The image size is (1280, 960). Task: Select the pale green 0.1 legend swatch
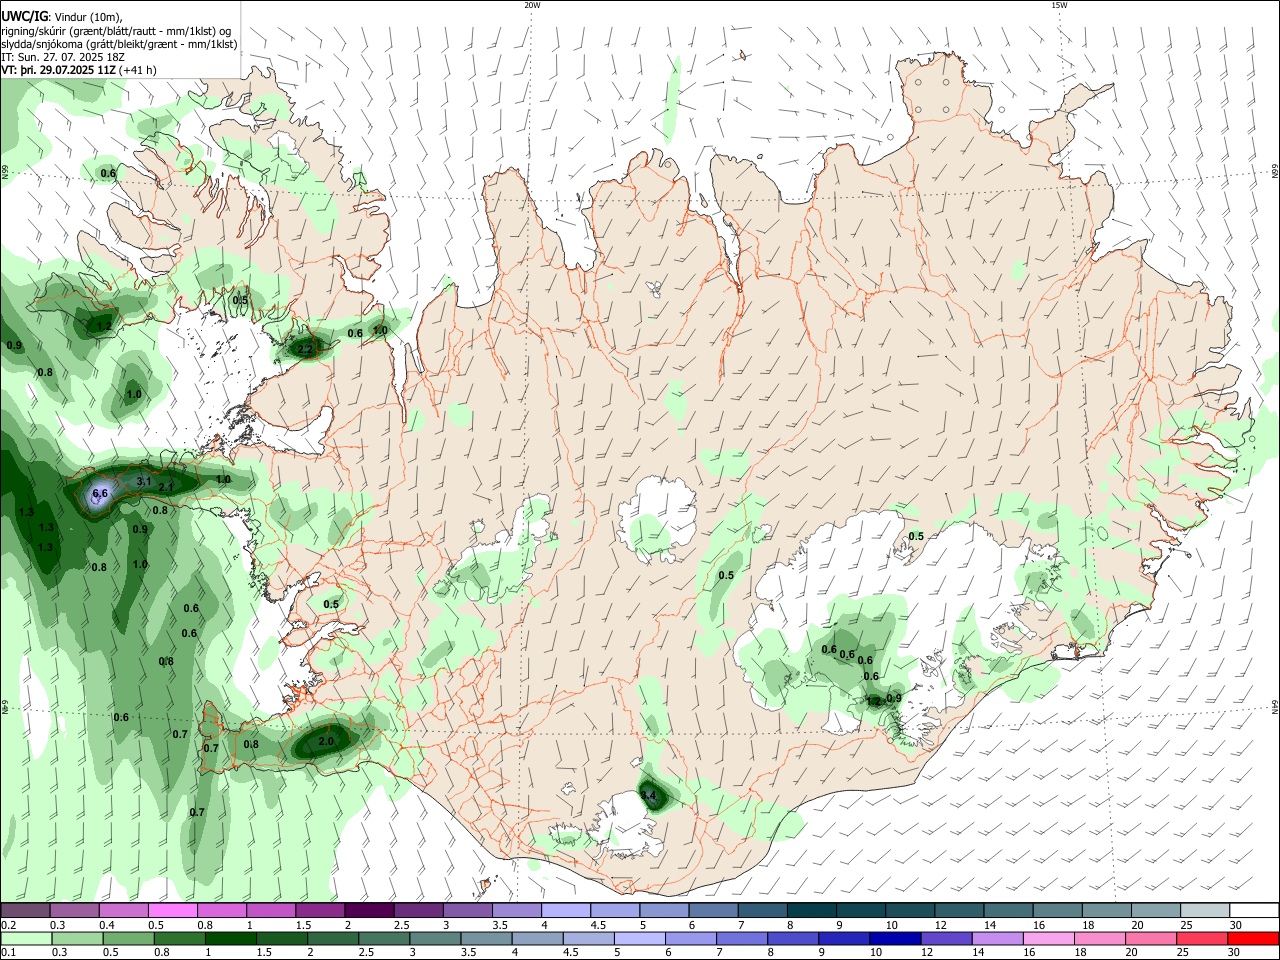click(25, 938)
